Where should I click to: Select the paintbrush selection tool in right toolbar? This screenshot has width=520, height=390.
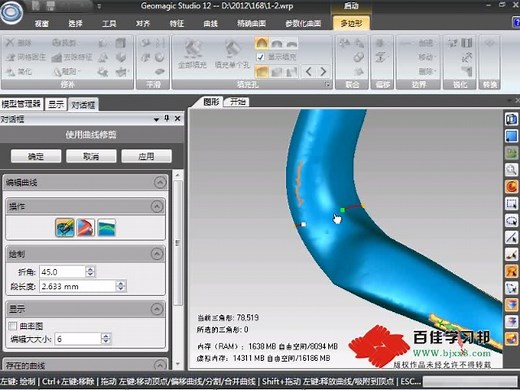[511, 254]
